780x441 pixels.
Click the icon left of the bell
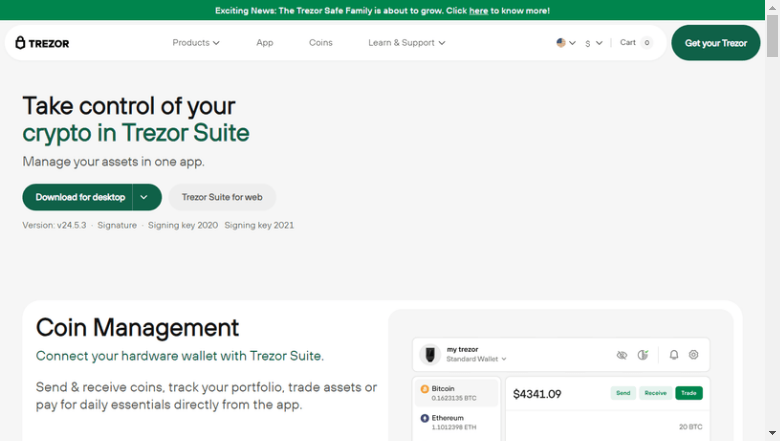pos(643,355)
